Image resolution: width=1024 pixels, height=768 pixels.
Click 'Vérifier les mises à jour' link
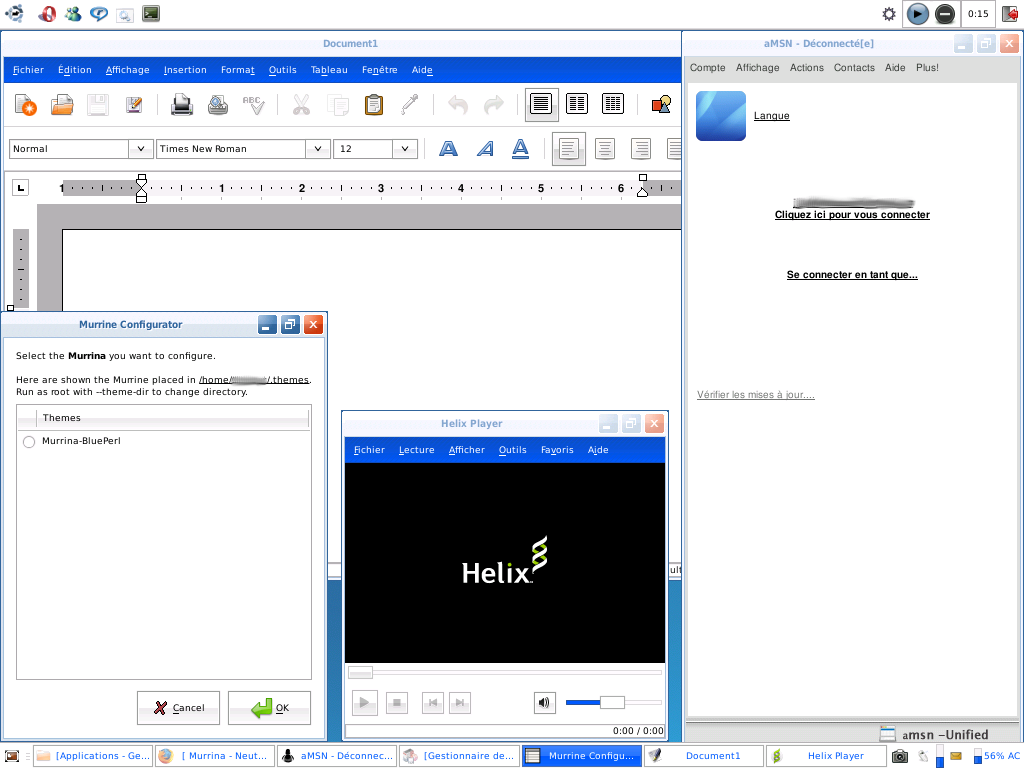pyautogui.click(x=756, y=394)
